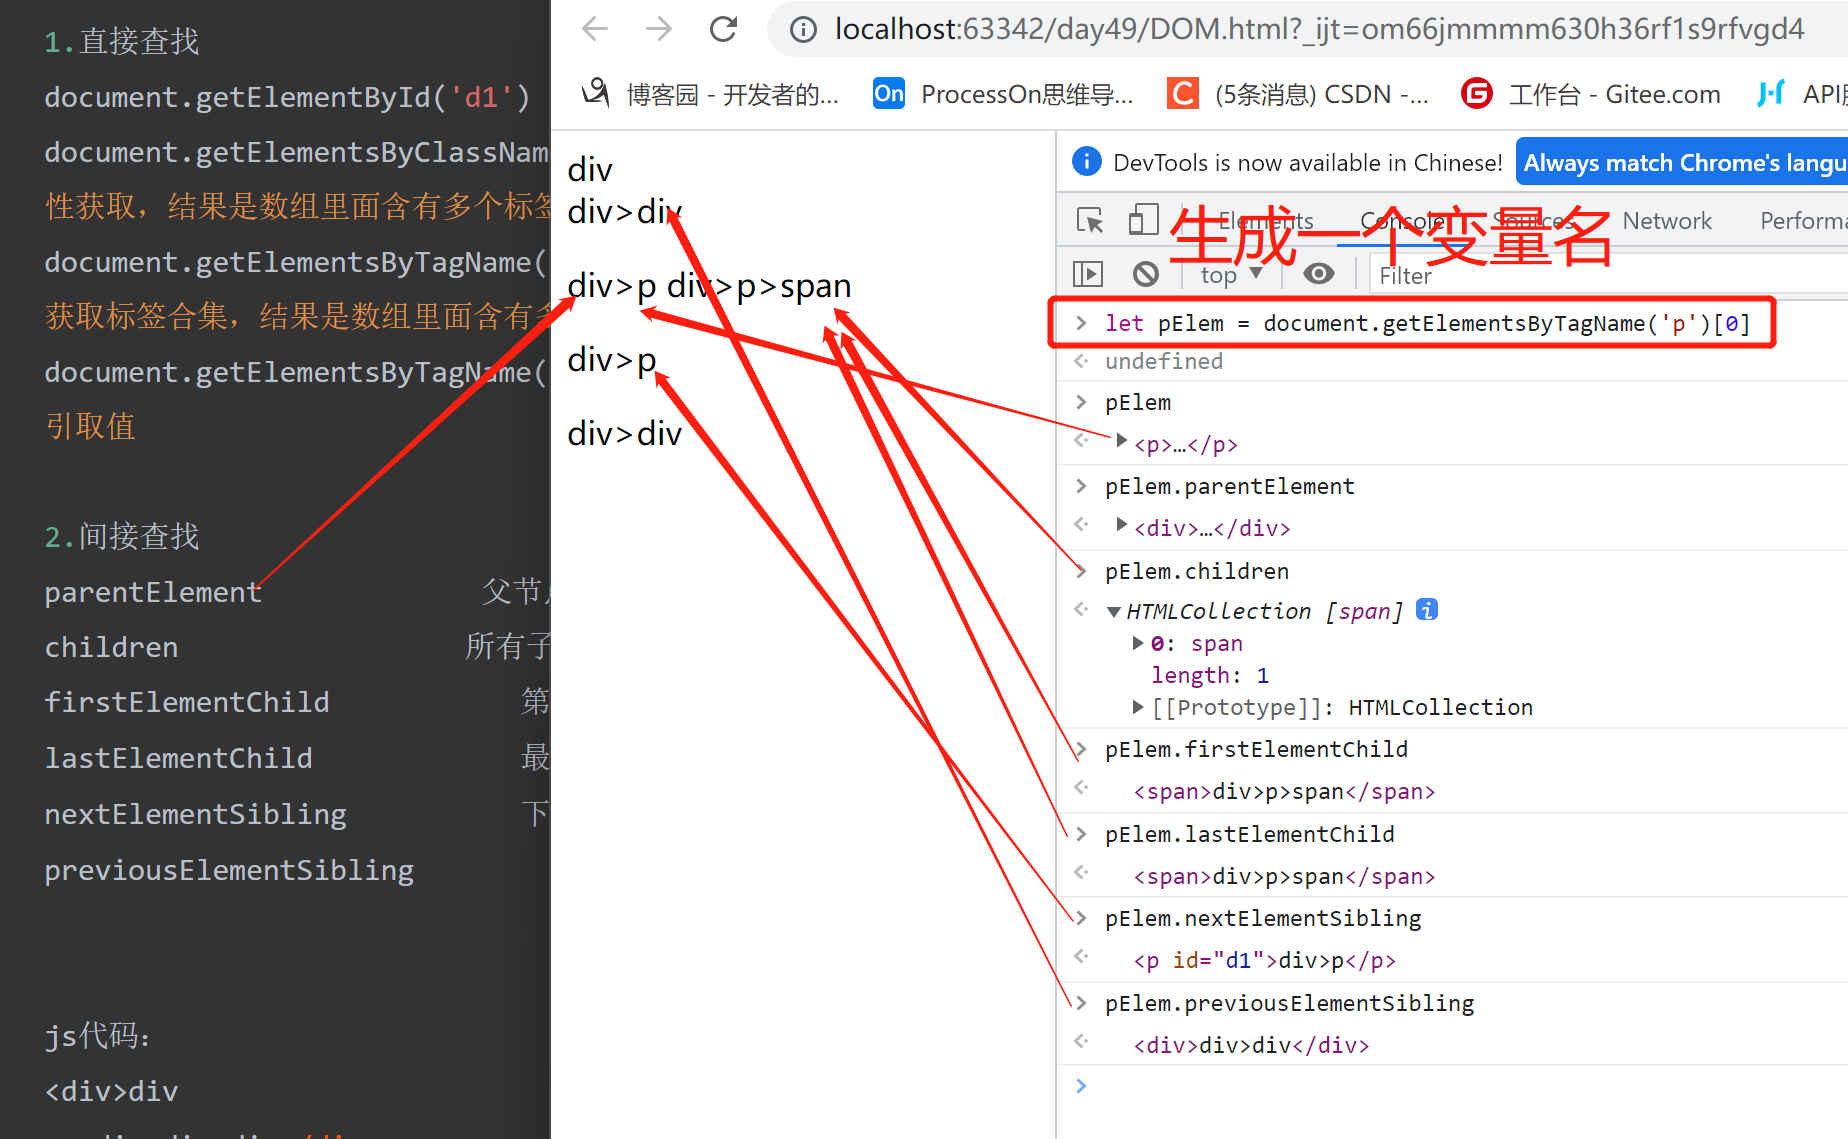Screen dimensions: 1848x1139
Task: Open the 工作台 - Gitee.com bookmark
Action: point(1591,94)
